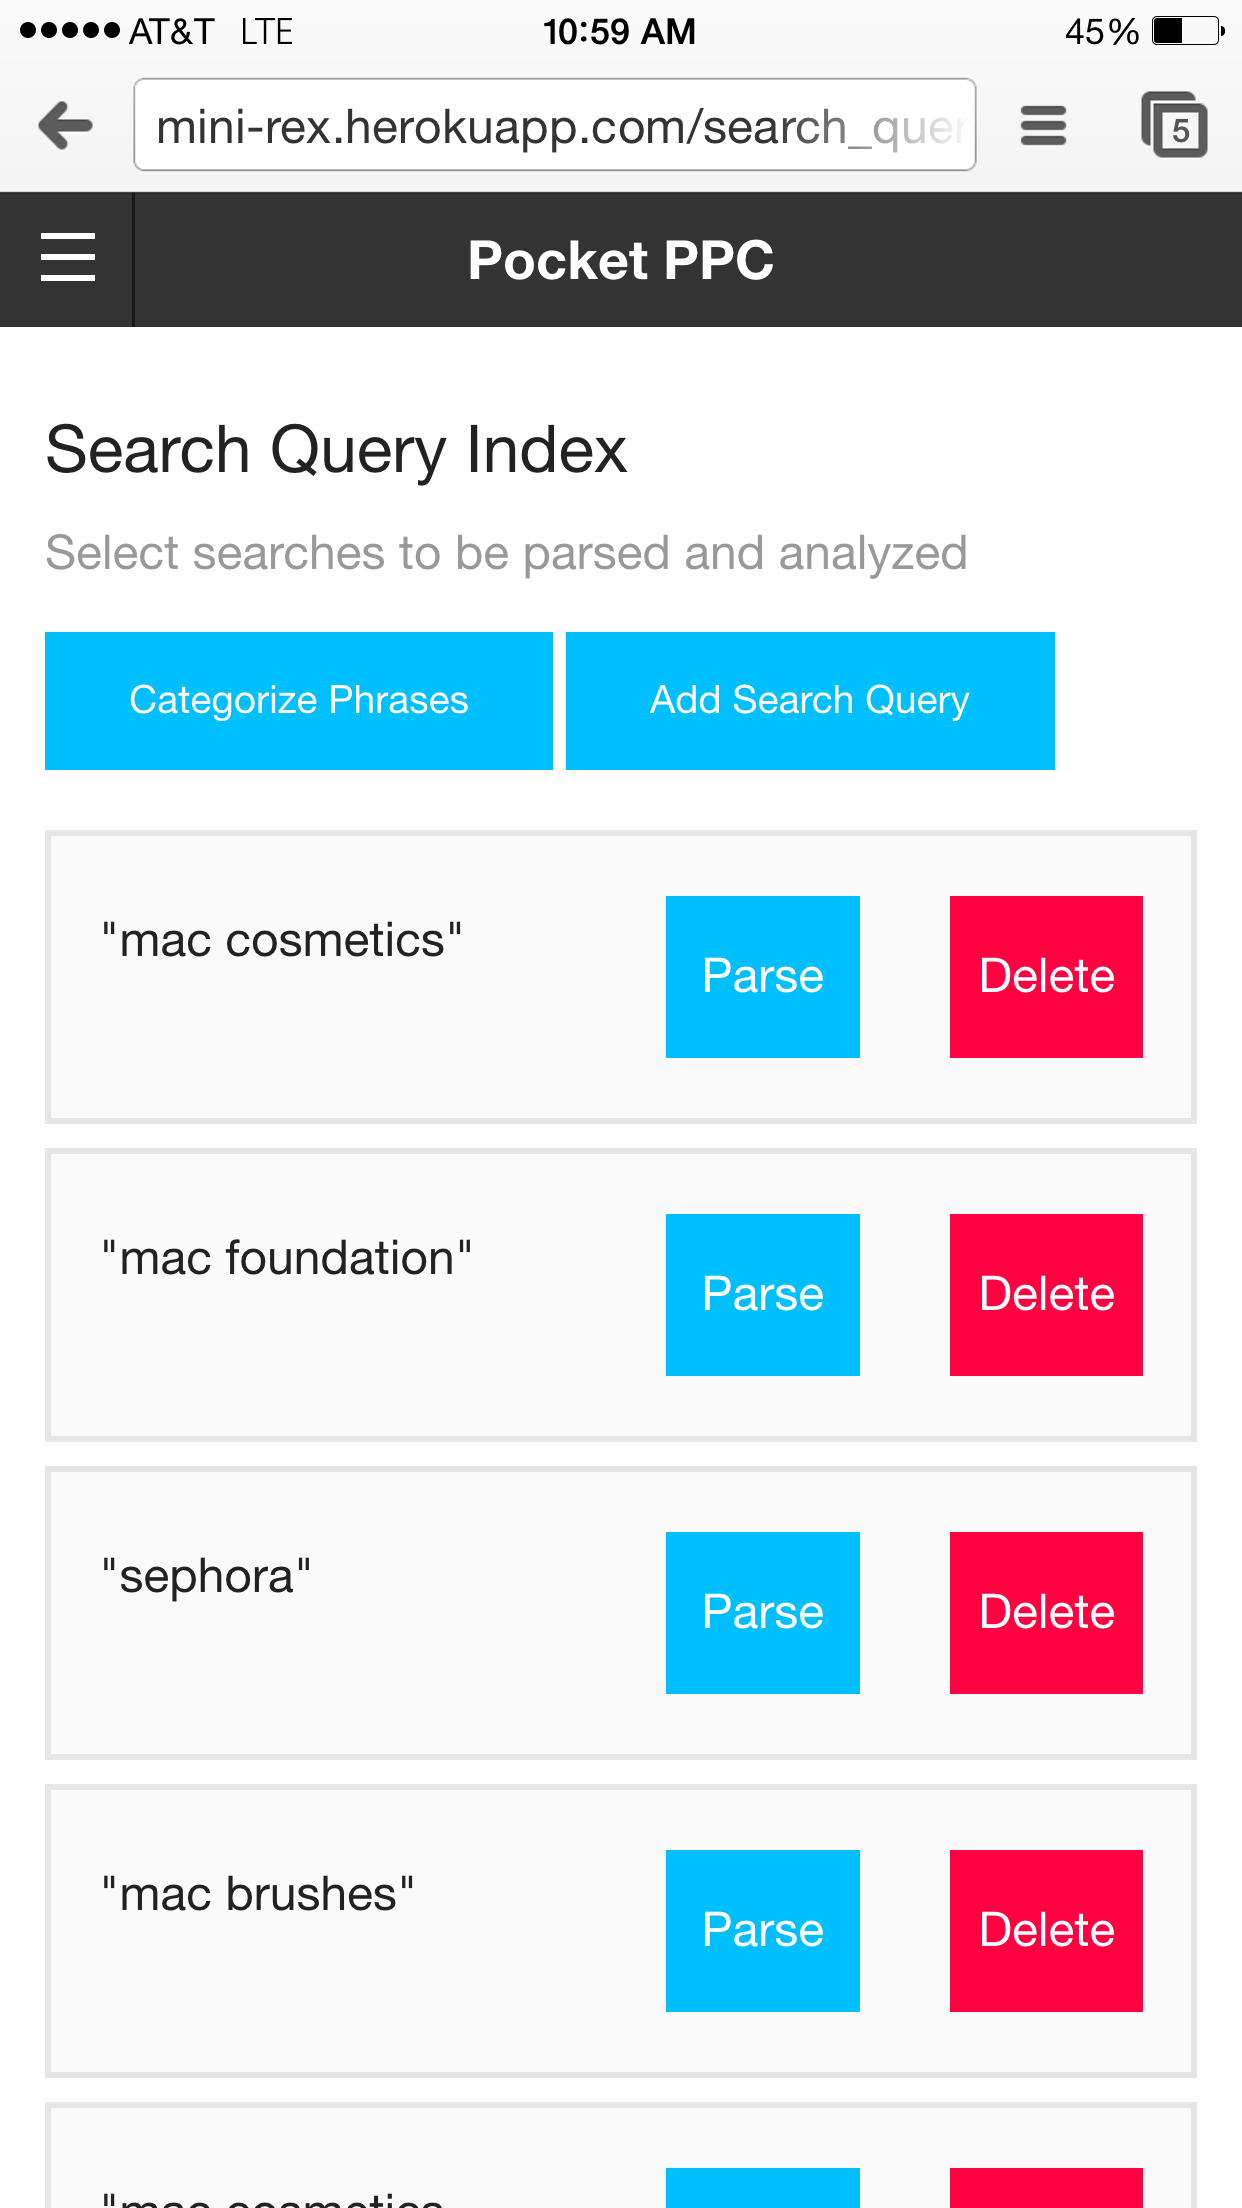The width and height of the screenshot is (1242, 2208).
Task: Focus the mini-rex.herokuapp.com address field
Action: click(x=555, y=126)
